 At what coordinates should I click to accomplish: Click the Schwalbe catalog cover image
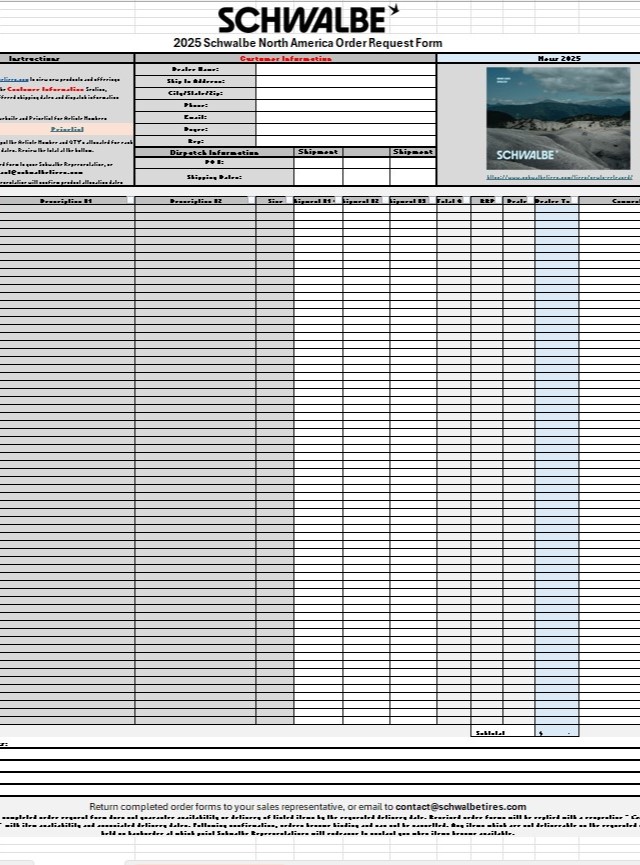(x=558, y=118)
